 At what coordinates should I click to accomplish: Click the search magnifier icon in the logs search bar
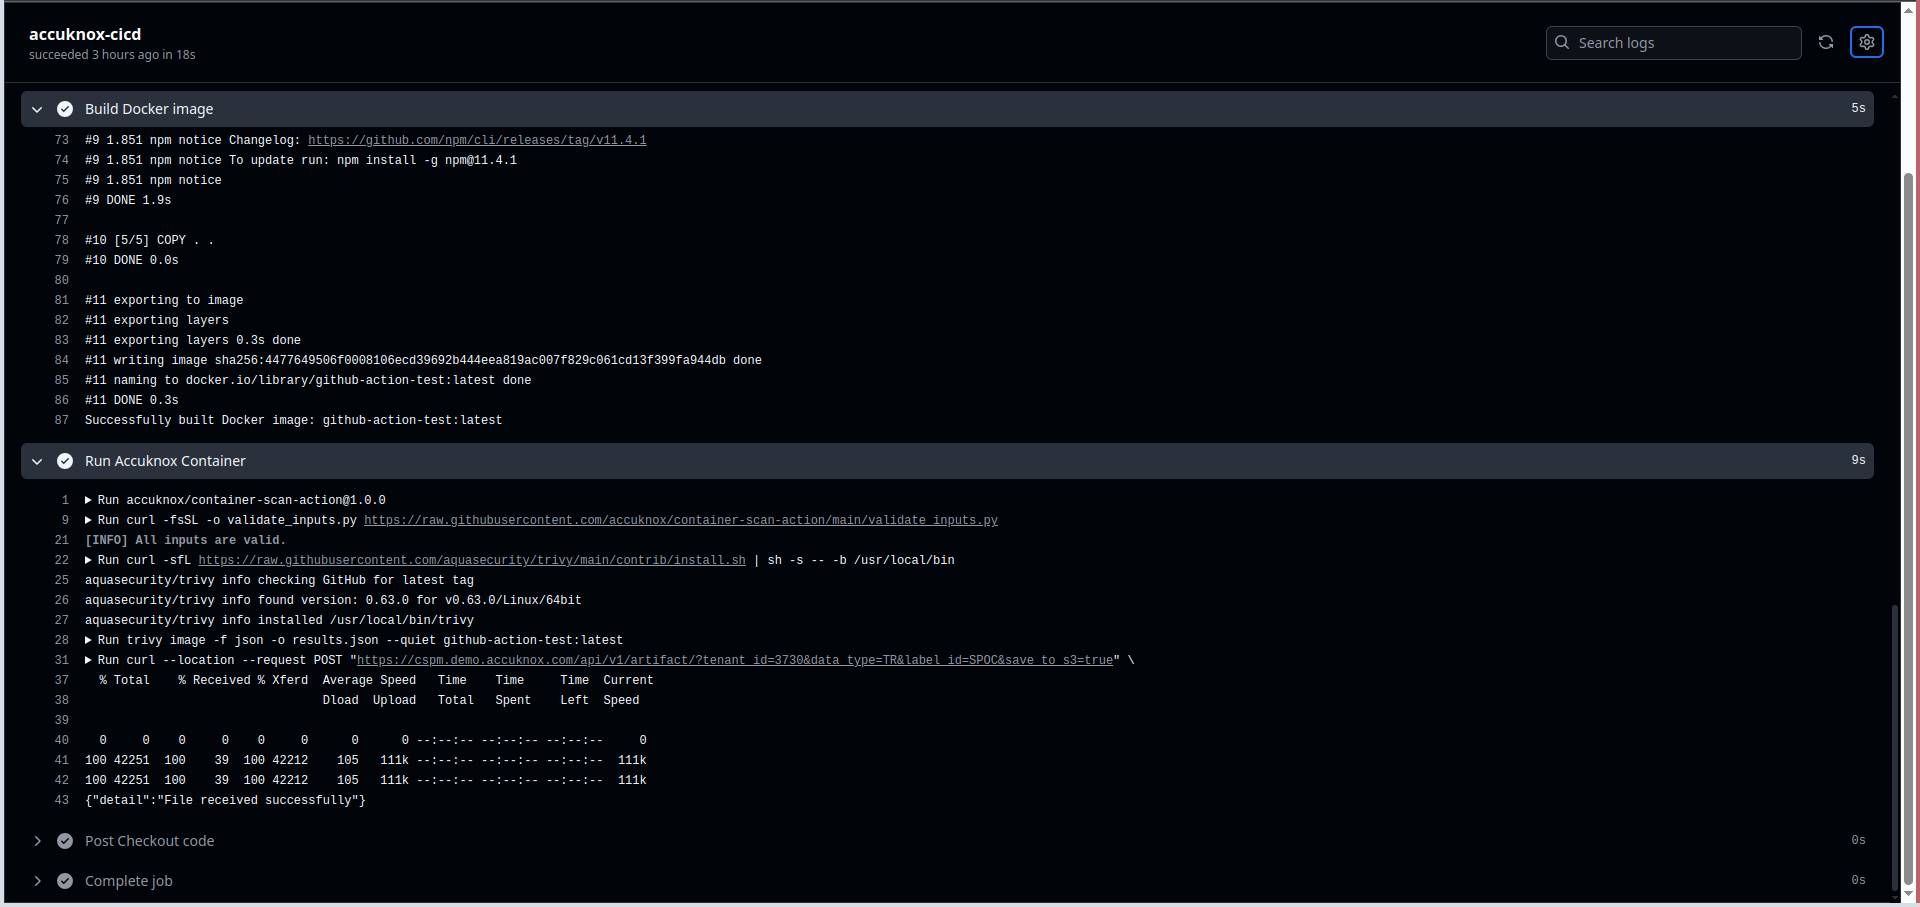coord(1561,43)
